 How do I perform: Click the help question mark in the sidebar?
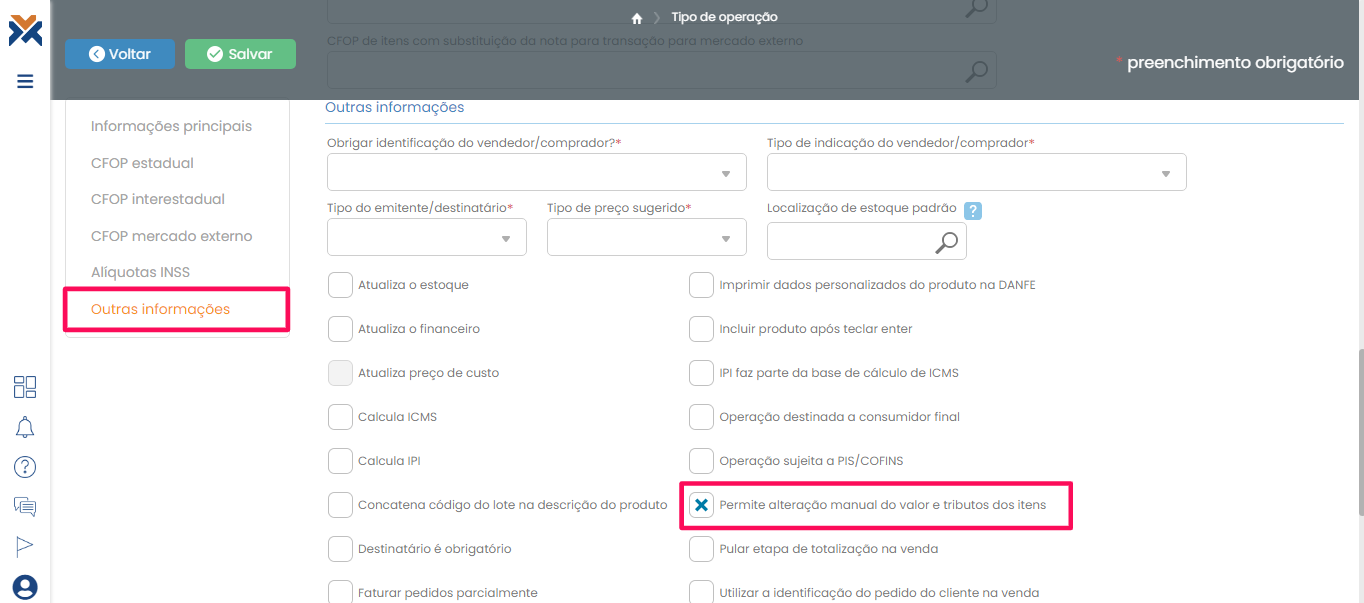(25, 467)
